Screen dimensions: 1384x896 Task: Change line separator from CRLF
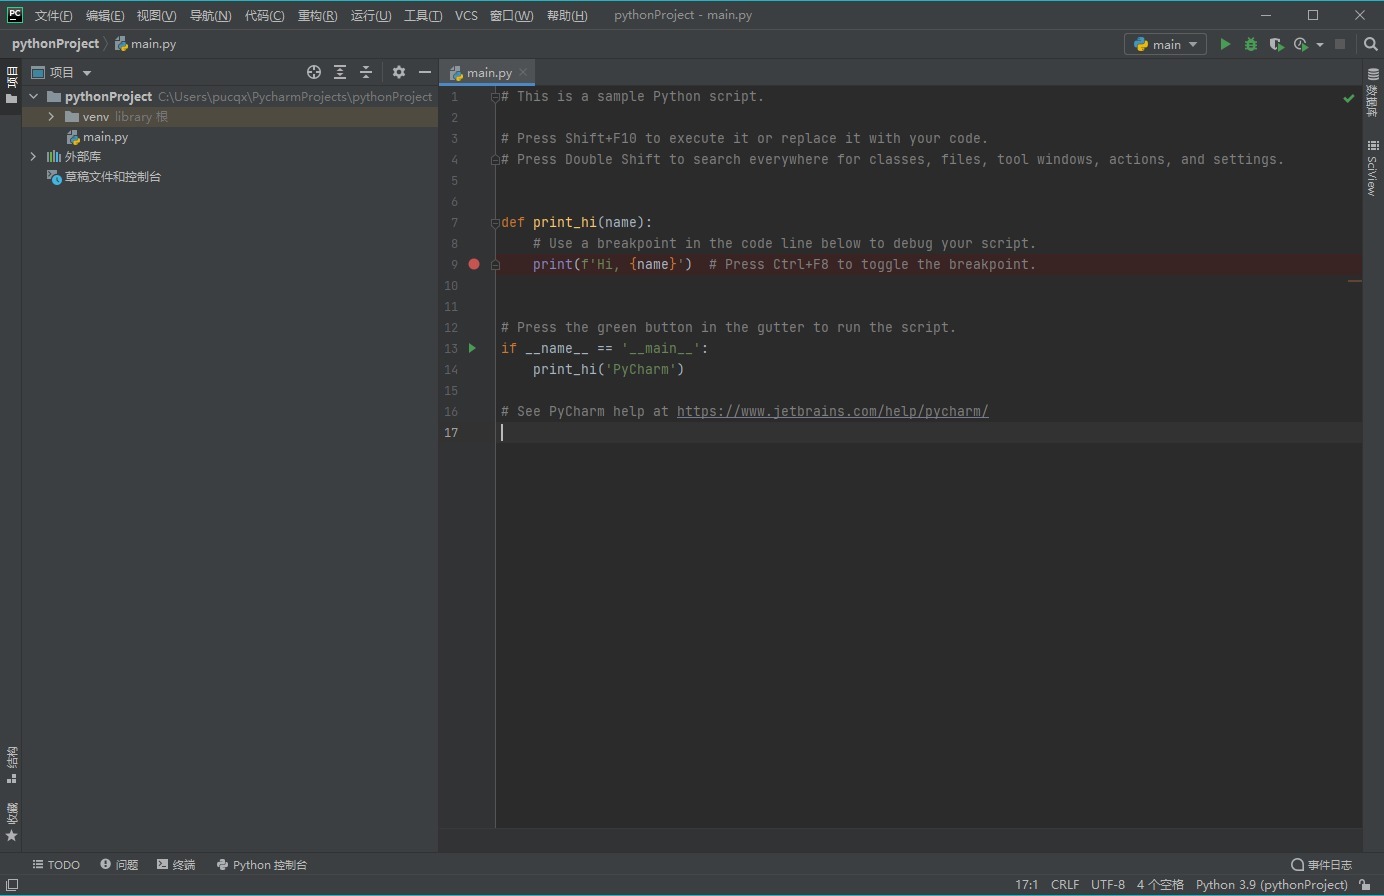pos(1064,884)
